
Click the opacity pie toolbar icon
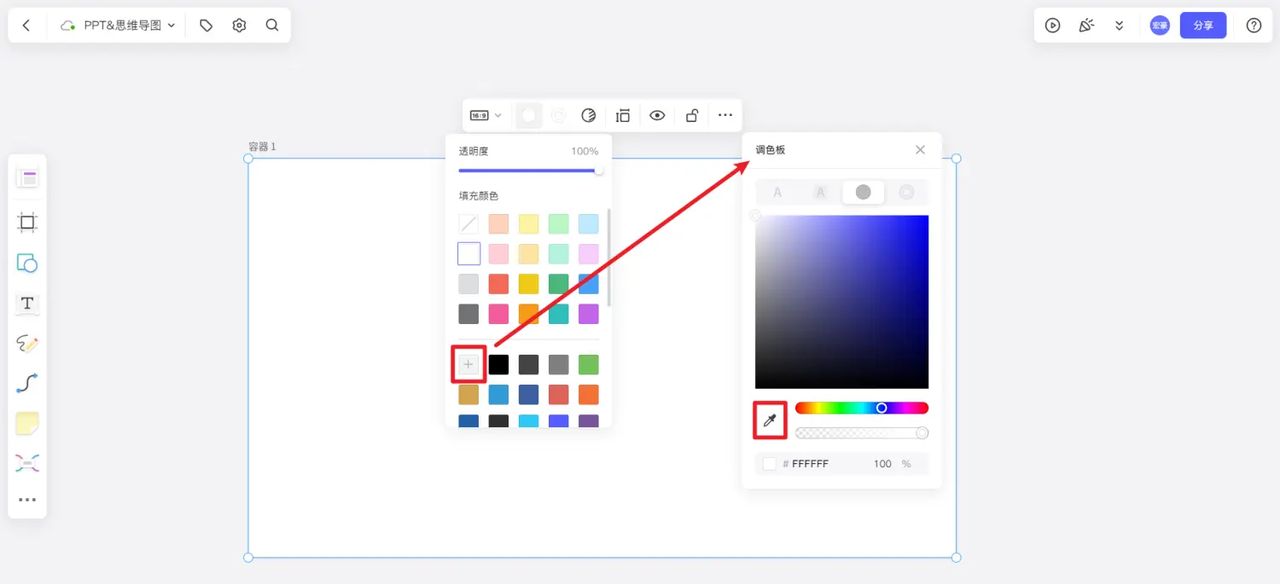click(589, 115)
